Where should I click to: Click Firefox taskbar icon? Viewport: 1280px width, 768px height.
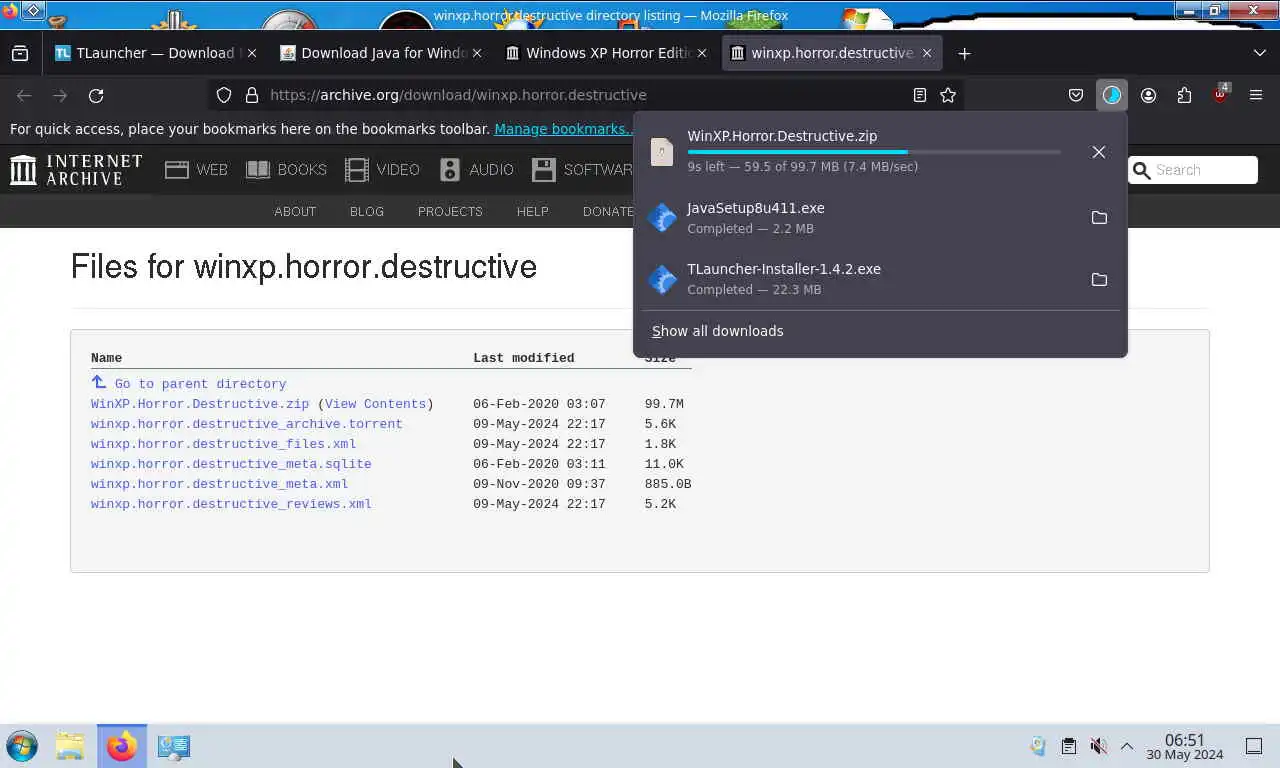pos(122,746)
